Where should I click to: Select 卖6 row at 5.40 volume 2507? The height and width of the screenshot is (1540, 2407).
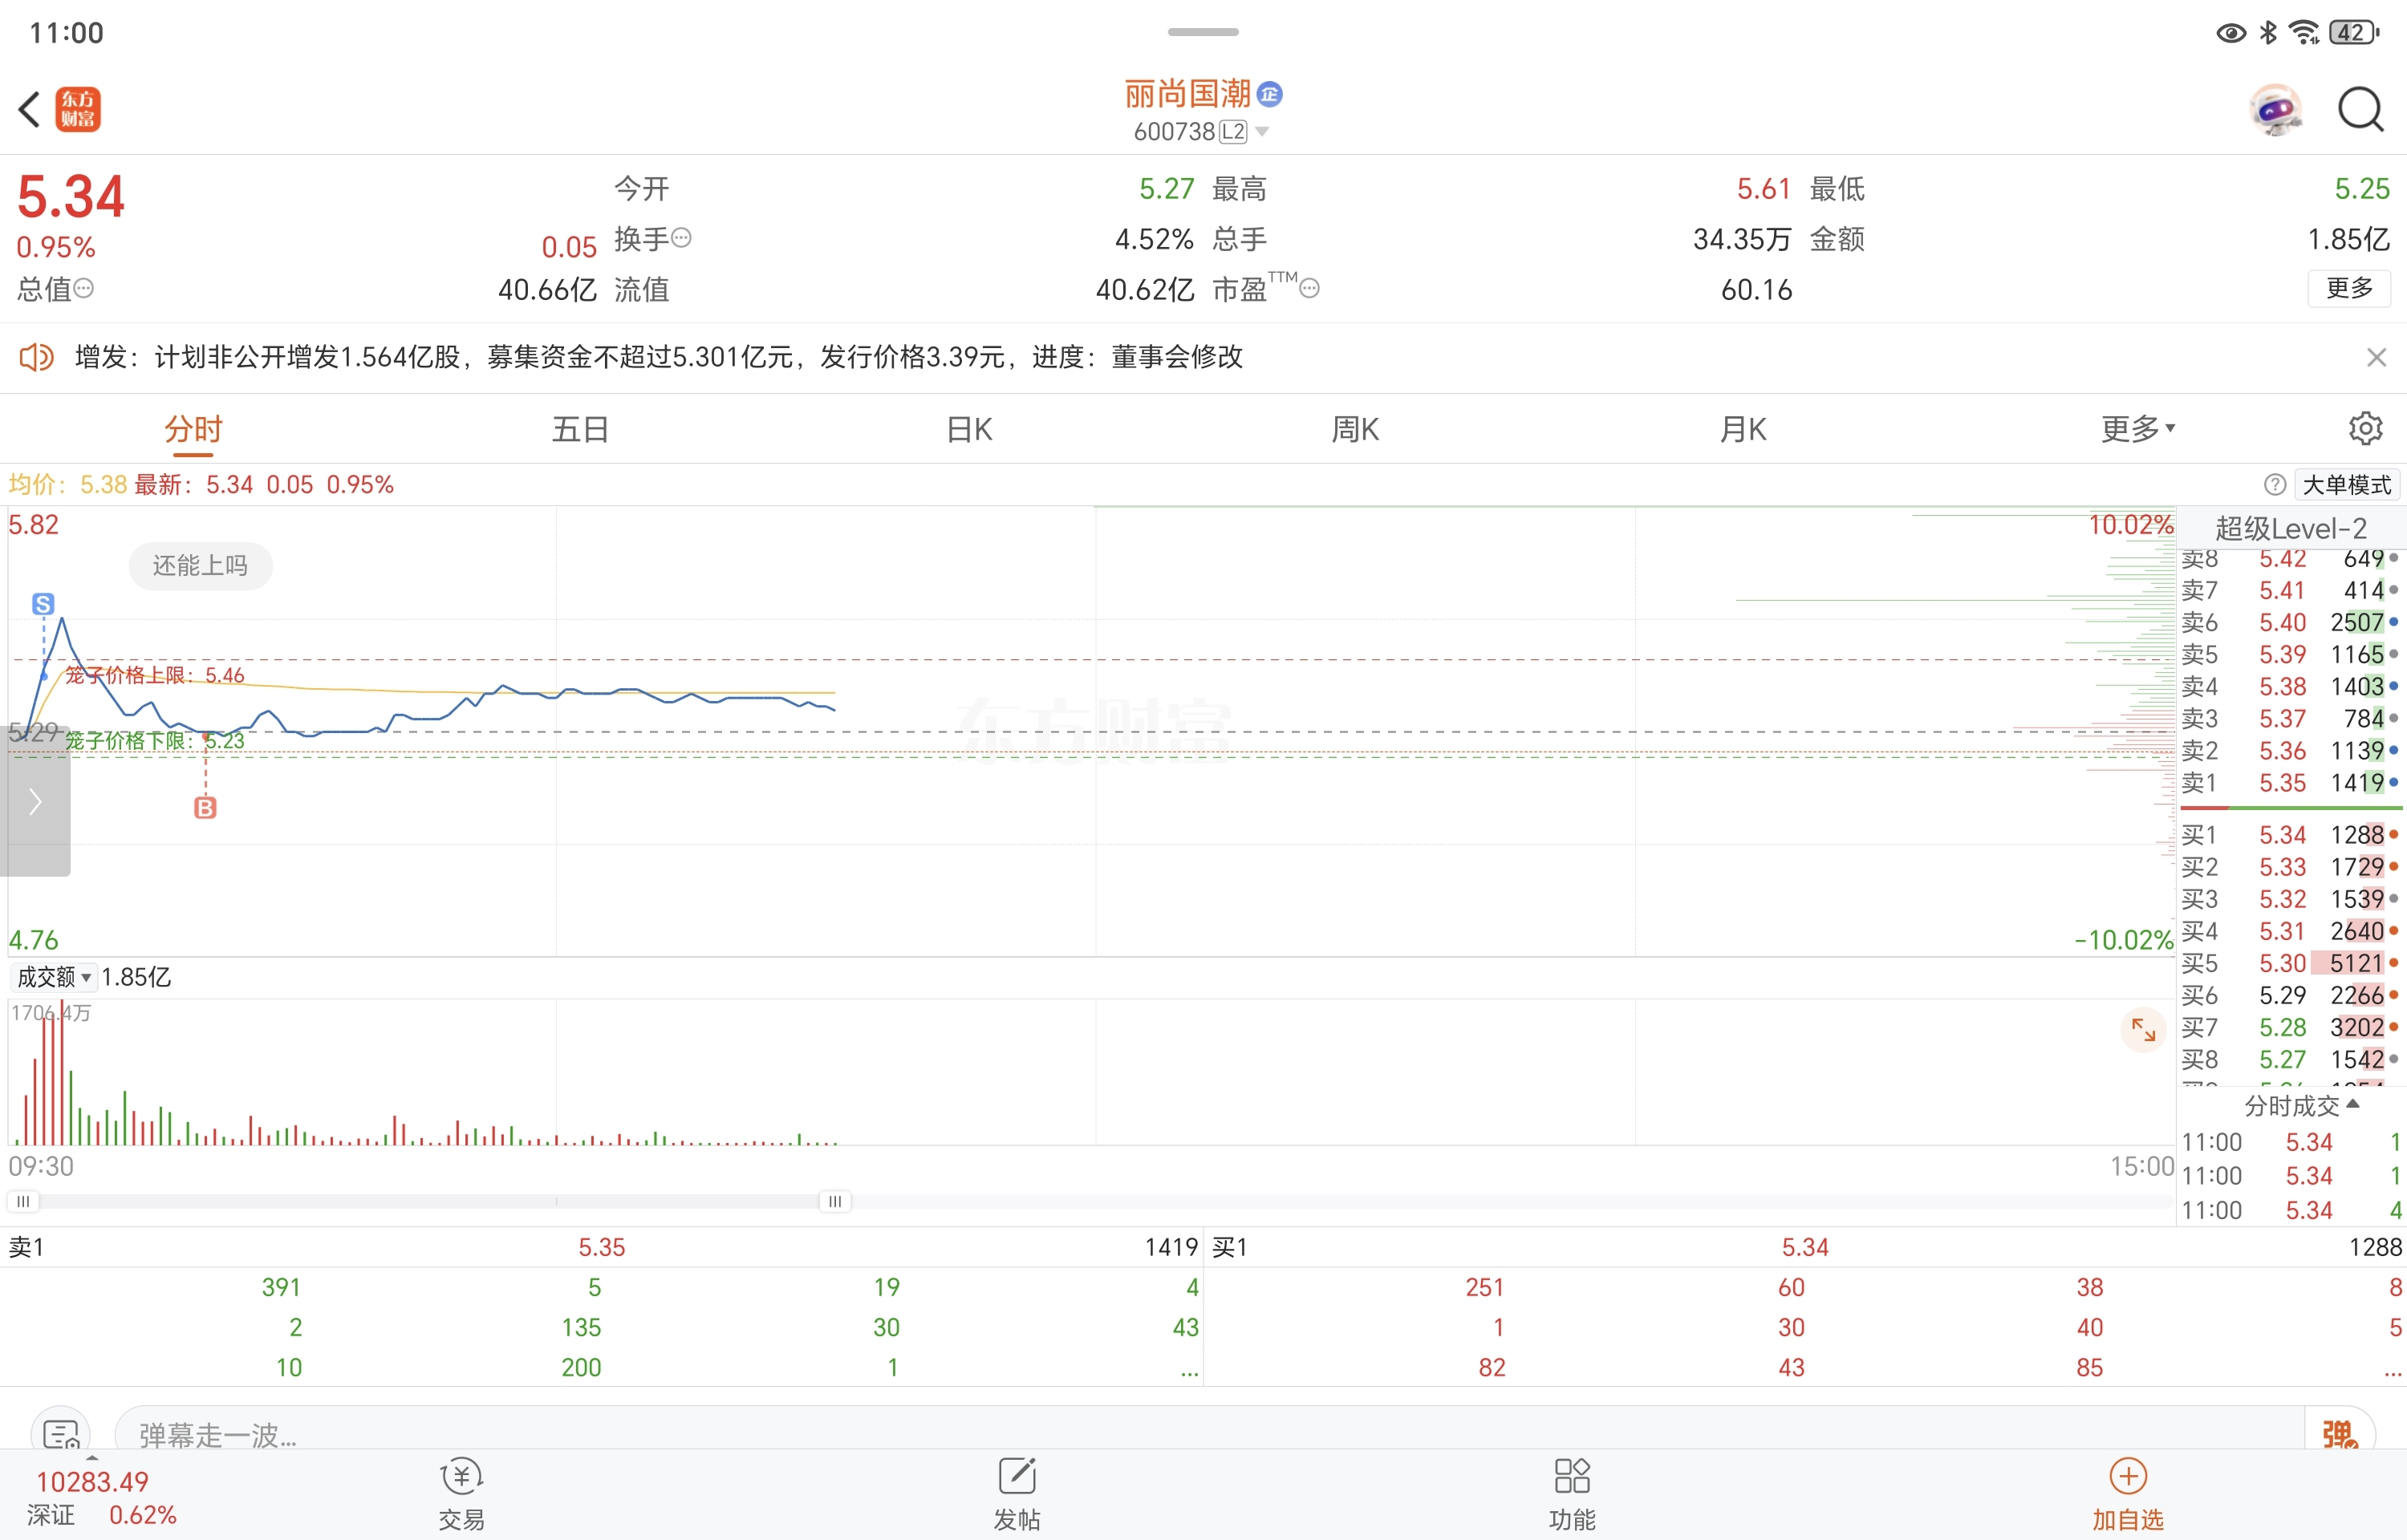point(2290,622)
